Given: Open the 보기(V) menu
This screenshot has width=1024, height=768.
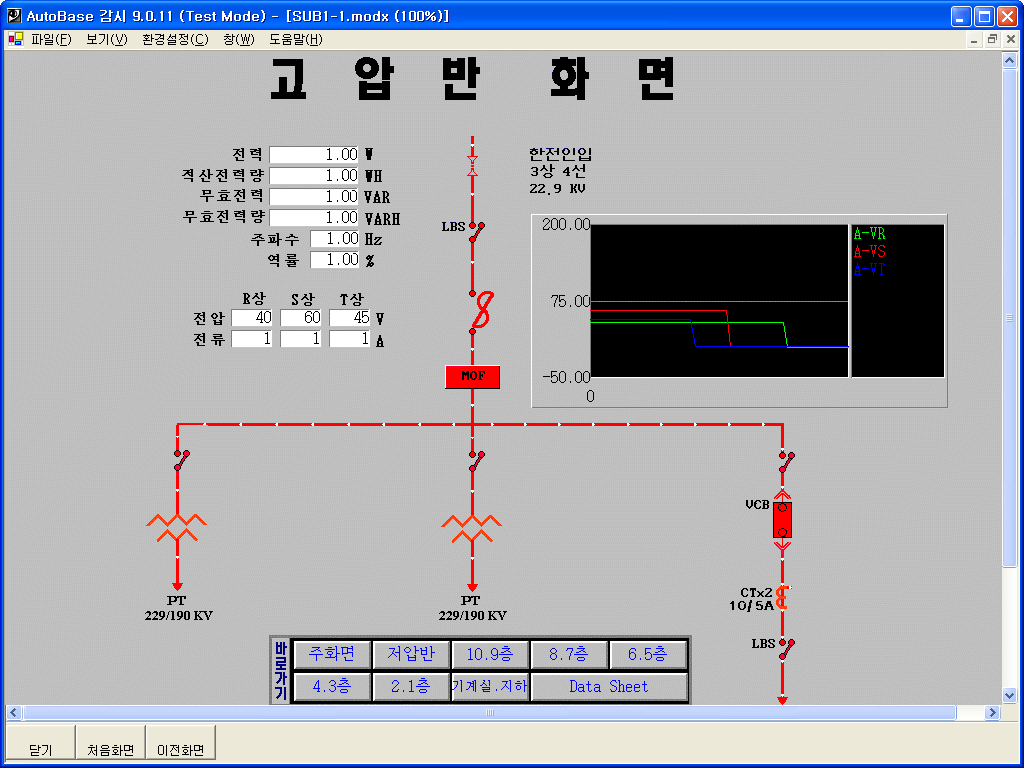Looking at the screenshot, I should [x=106, y=40].
